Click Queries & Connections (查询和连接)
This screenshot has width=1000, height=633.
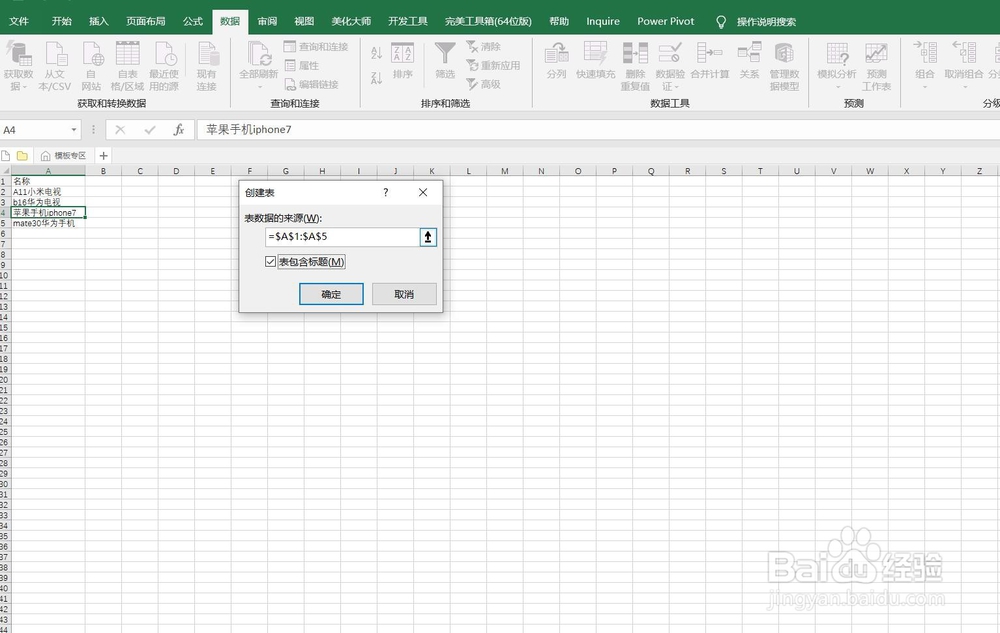point(316,47)
